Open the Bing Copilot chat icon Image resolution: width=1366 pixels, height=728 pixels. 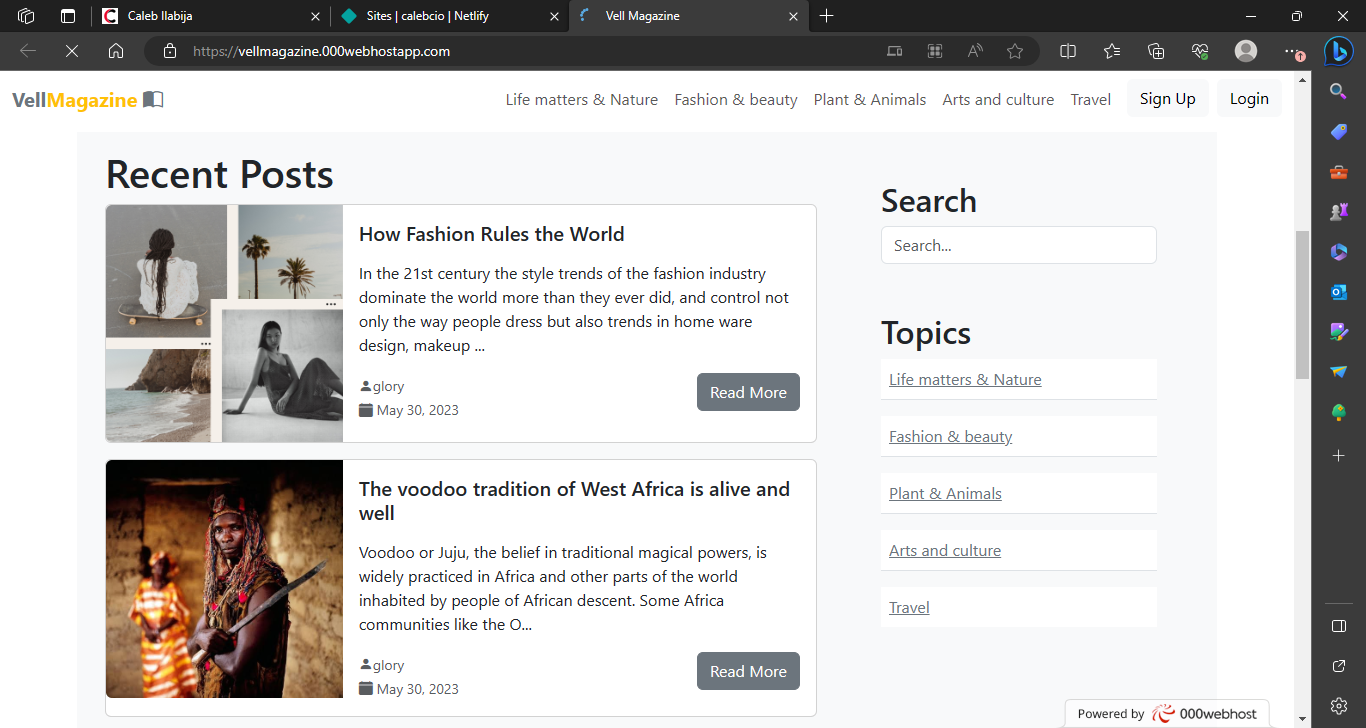(x=1338, y=51)
